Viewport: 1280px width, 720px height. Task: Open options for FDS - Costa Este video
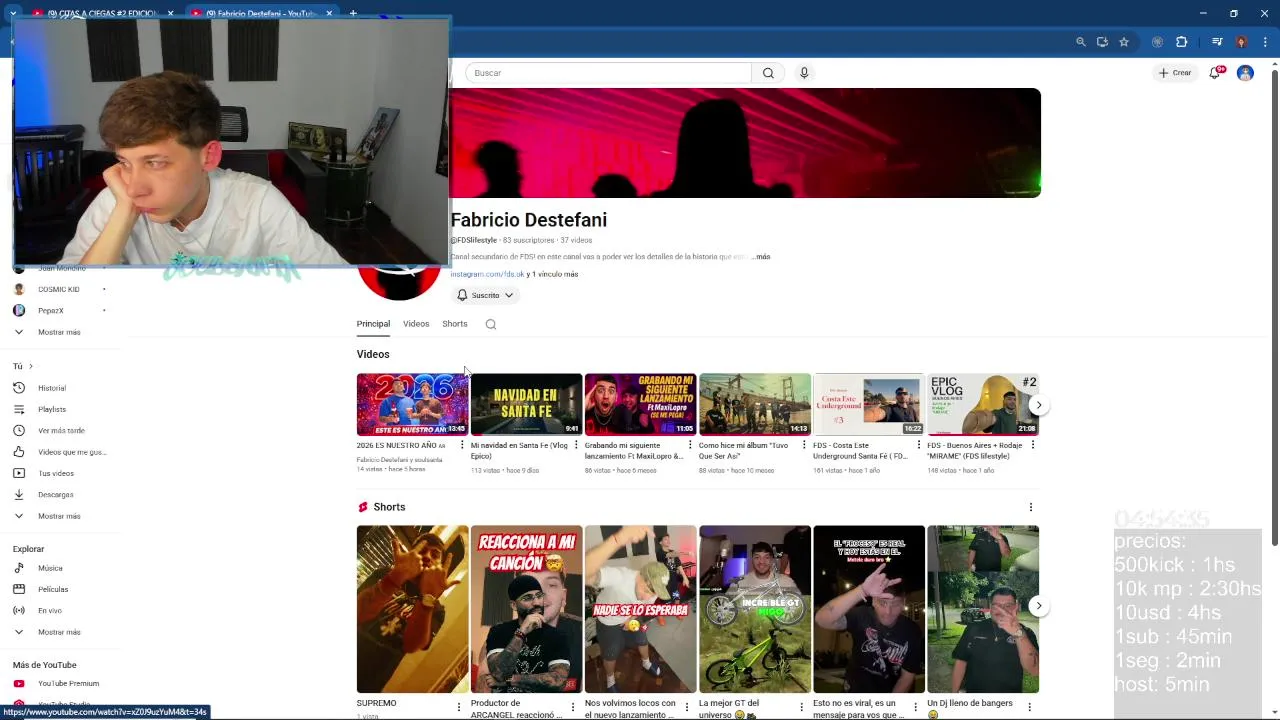point(918,445)
